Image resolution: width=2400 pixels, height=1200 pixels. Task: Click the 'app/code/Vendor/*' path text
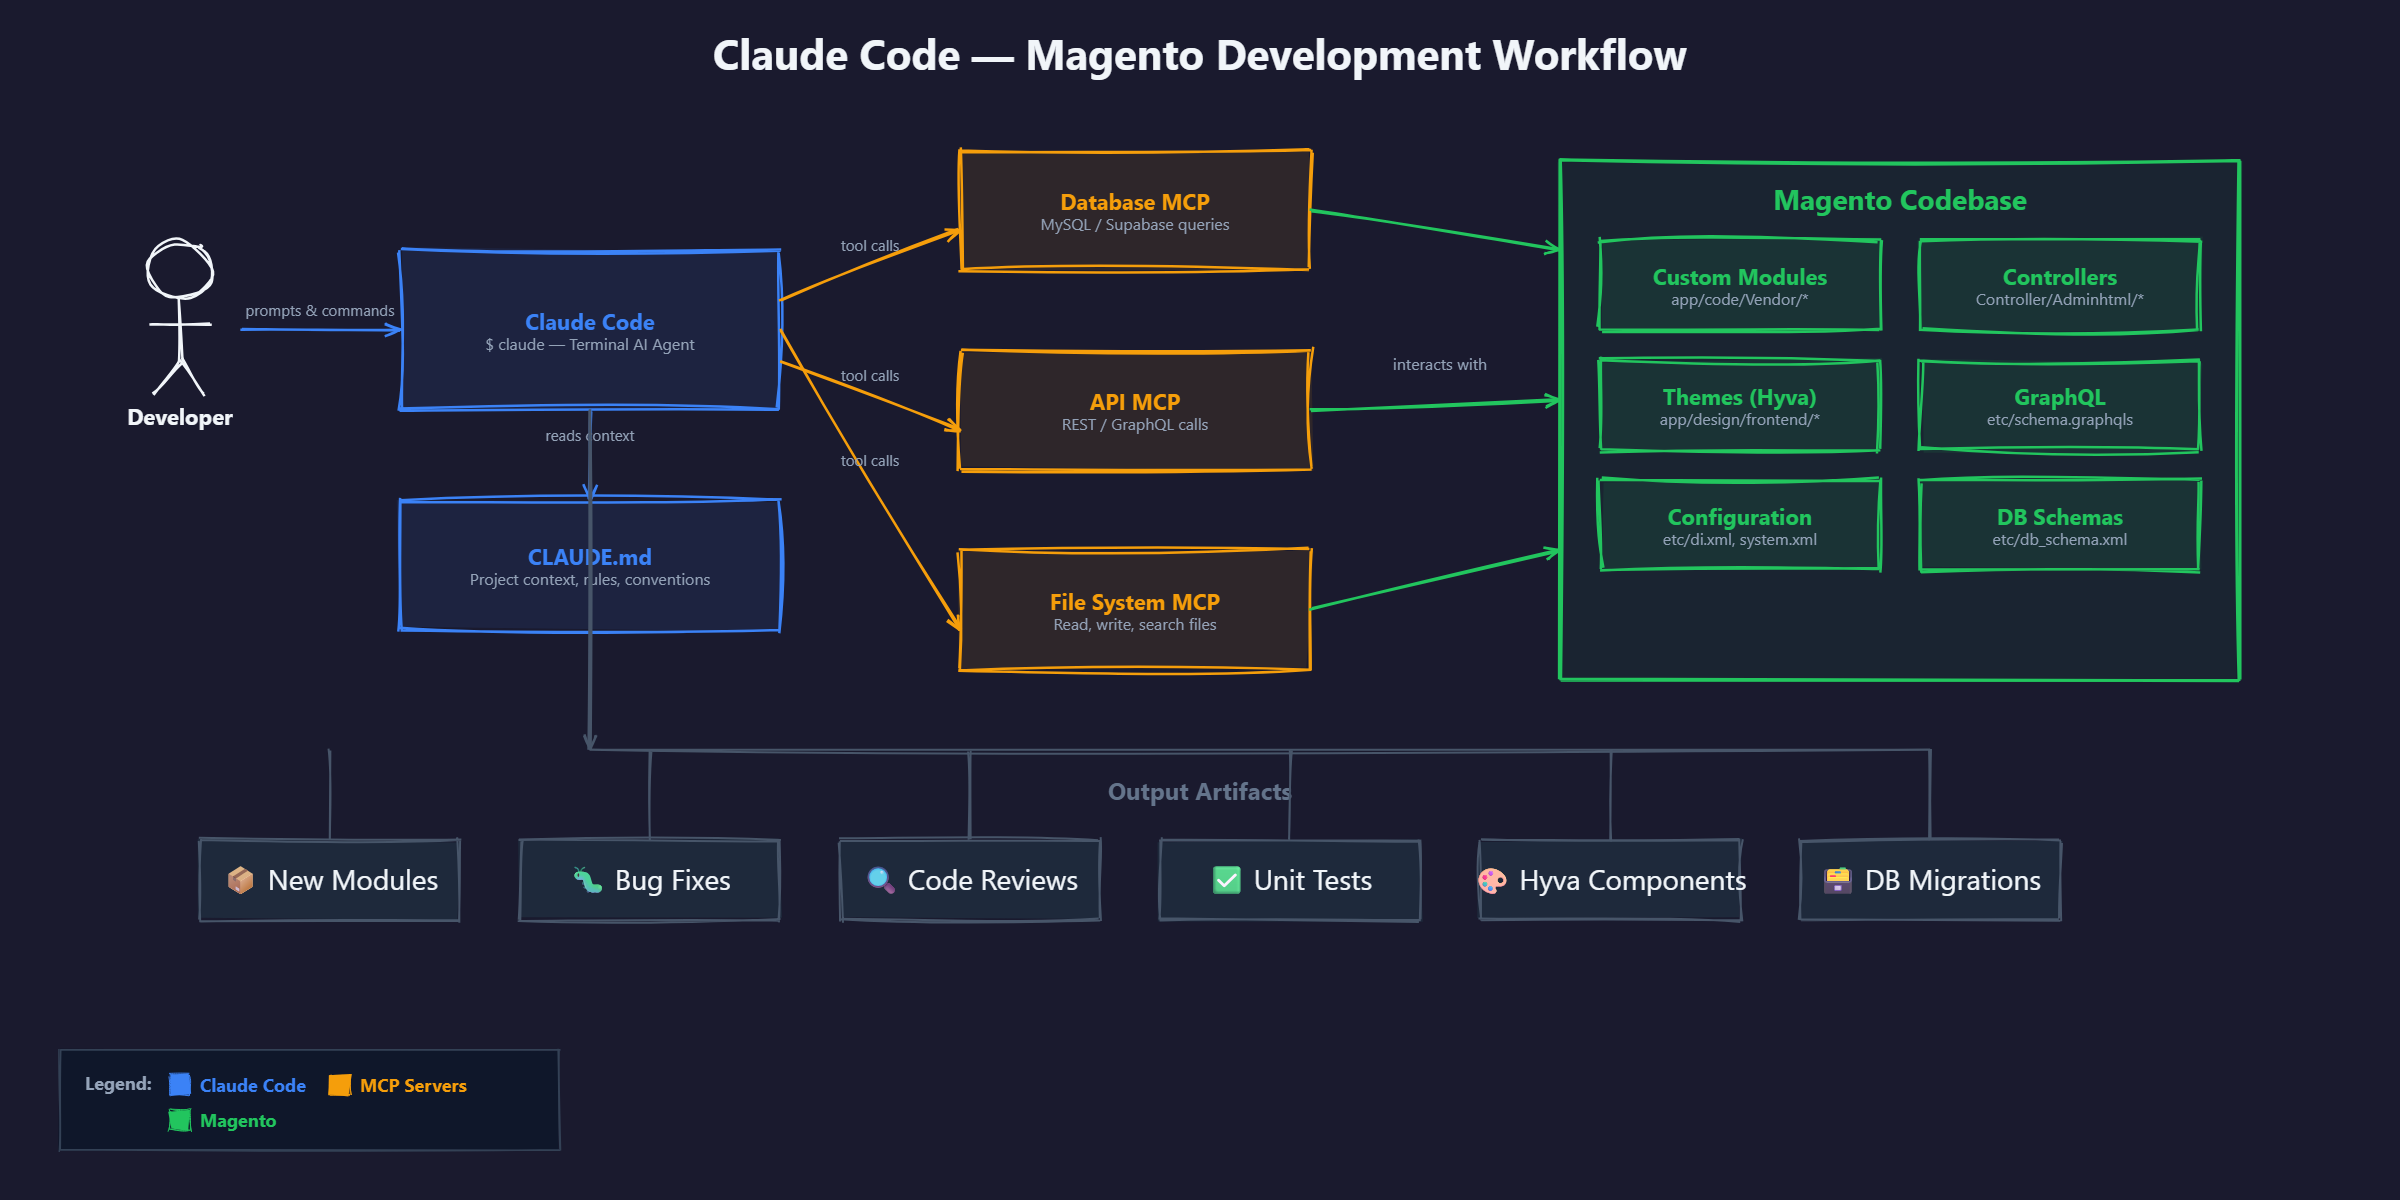pyautogui.click(x=1740, y=300)
